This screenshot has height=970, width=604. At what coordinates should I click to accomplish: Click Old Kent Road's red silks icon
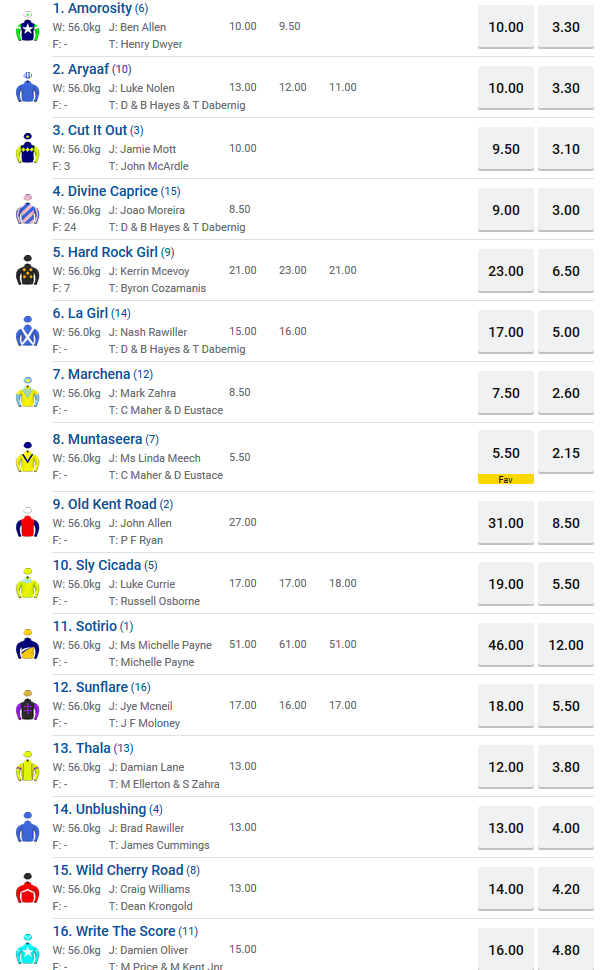click(x=27, y=523)
